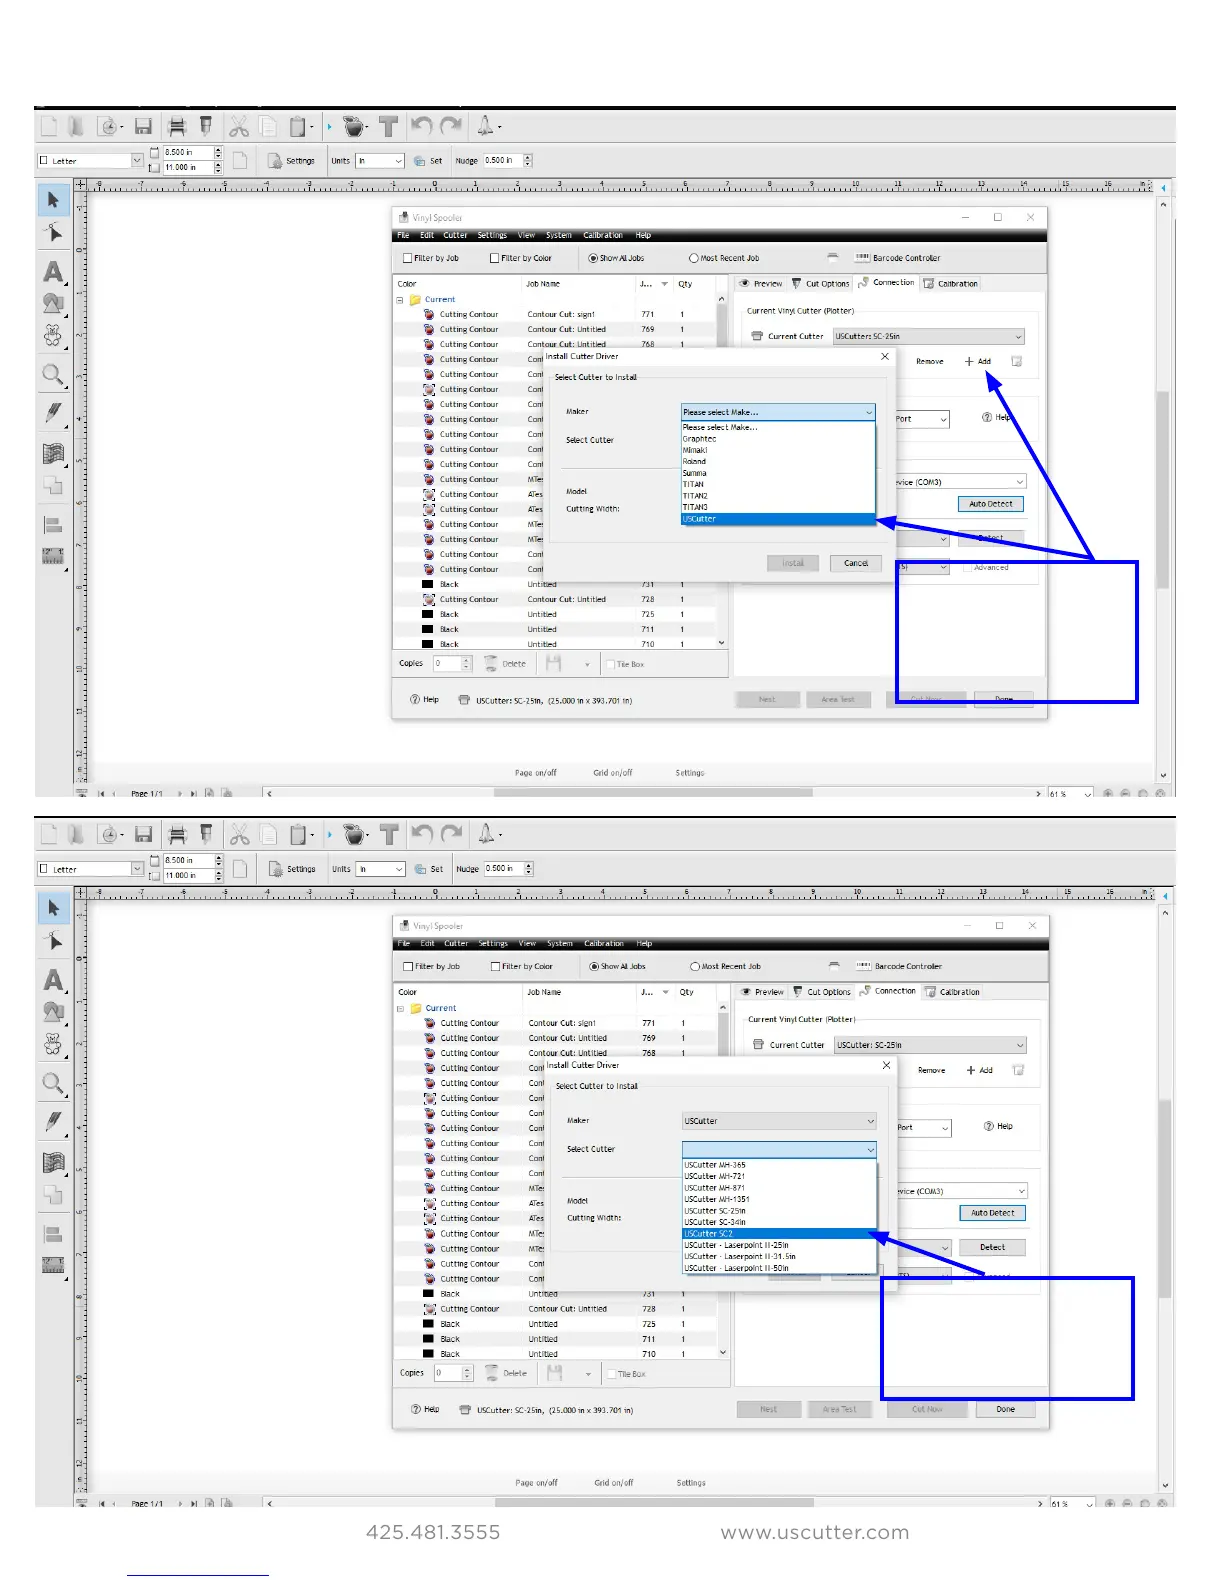Click the Undo arrow in lower screenshot
Image resolution: width=1224 pixels, height=1584 pixels.
[x=422, y=834]
